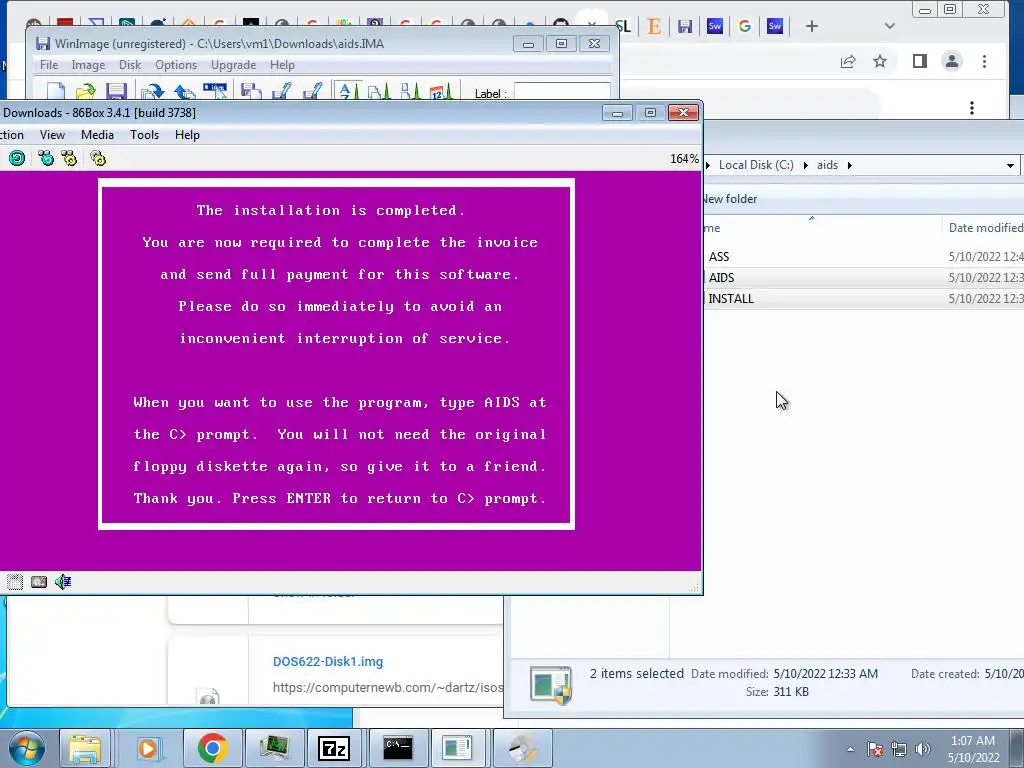Click the network tray icon

(899, 749)
